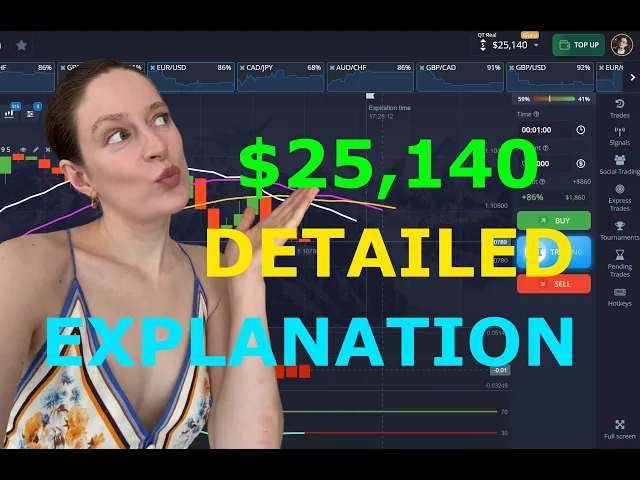640x480 pixels.
Task: Open the Trades history icon
Action: pyautogui.click(x=620, y=104)
